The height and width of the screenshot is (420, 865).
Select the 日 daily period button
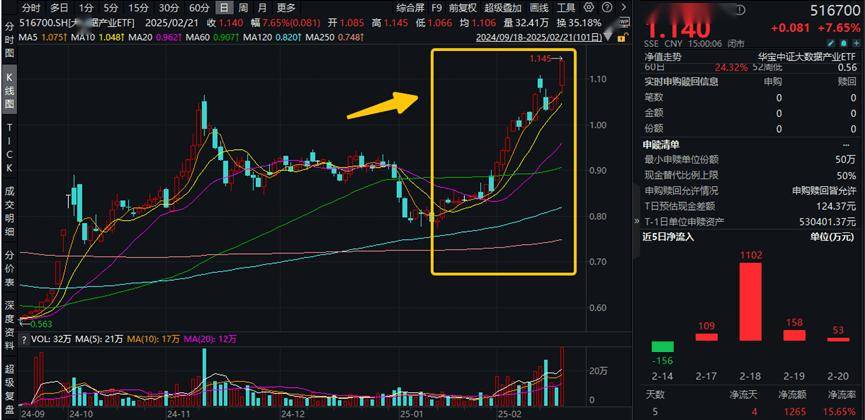(224, 7)
